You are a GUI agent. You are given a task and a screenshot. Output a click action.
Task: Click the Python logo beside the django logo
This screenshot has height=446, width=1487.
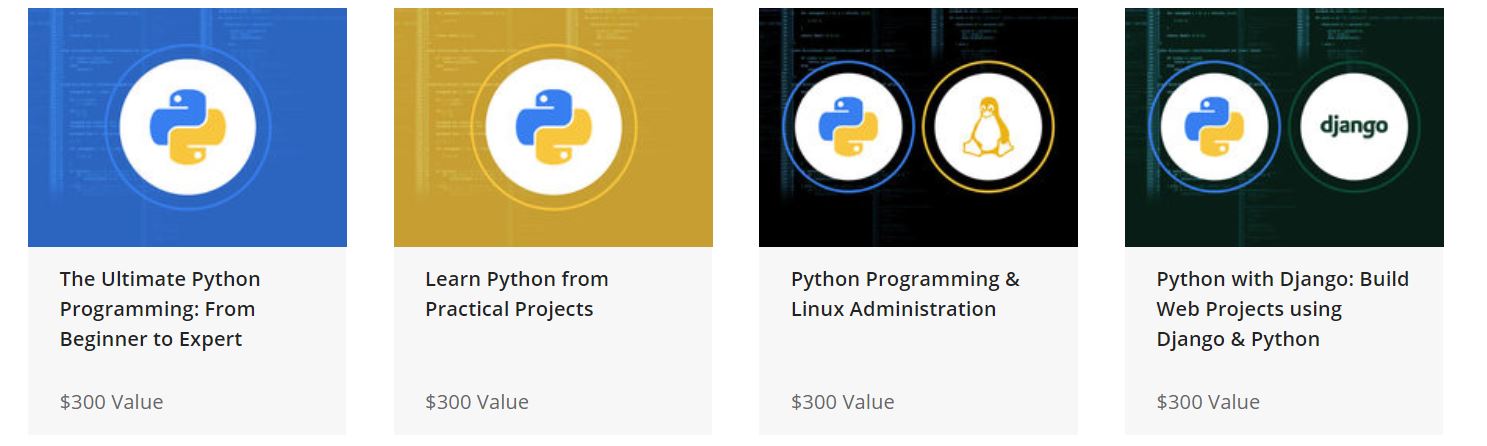point(1214,127)
